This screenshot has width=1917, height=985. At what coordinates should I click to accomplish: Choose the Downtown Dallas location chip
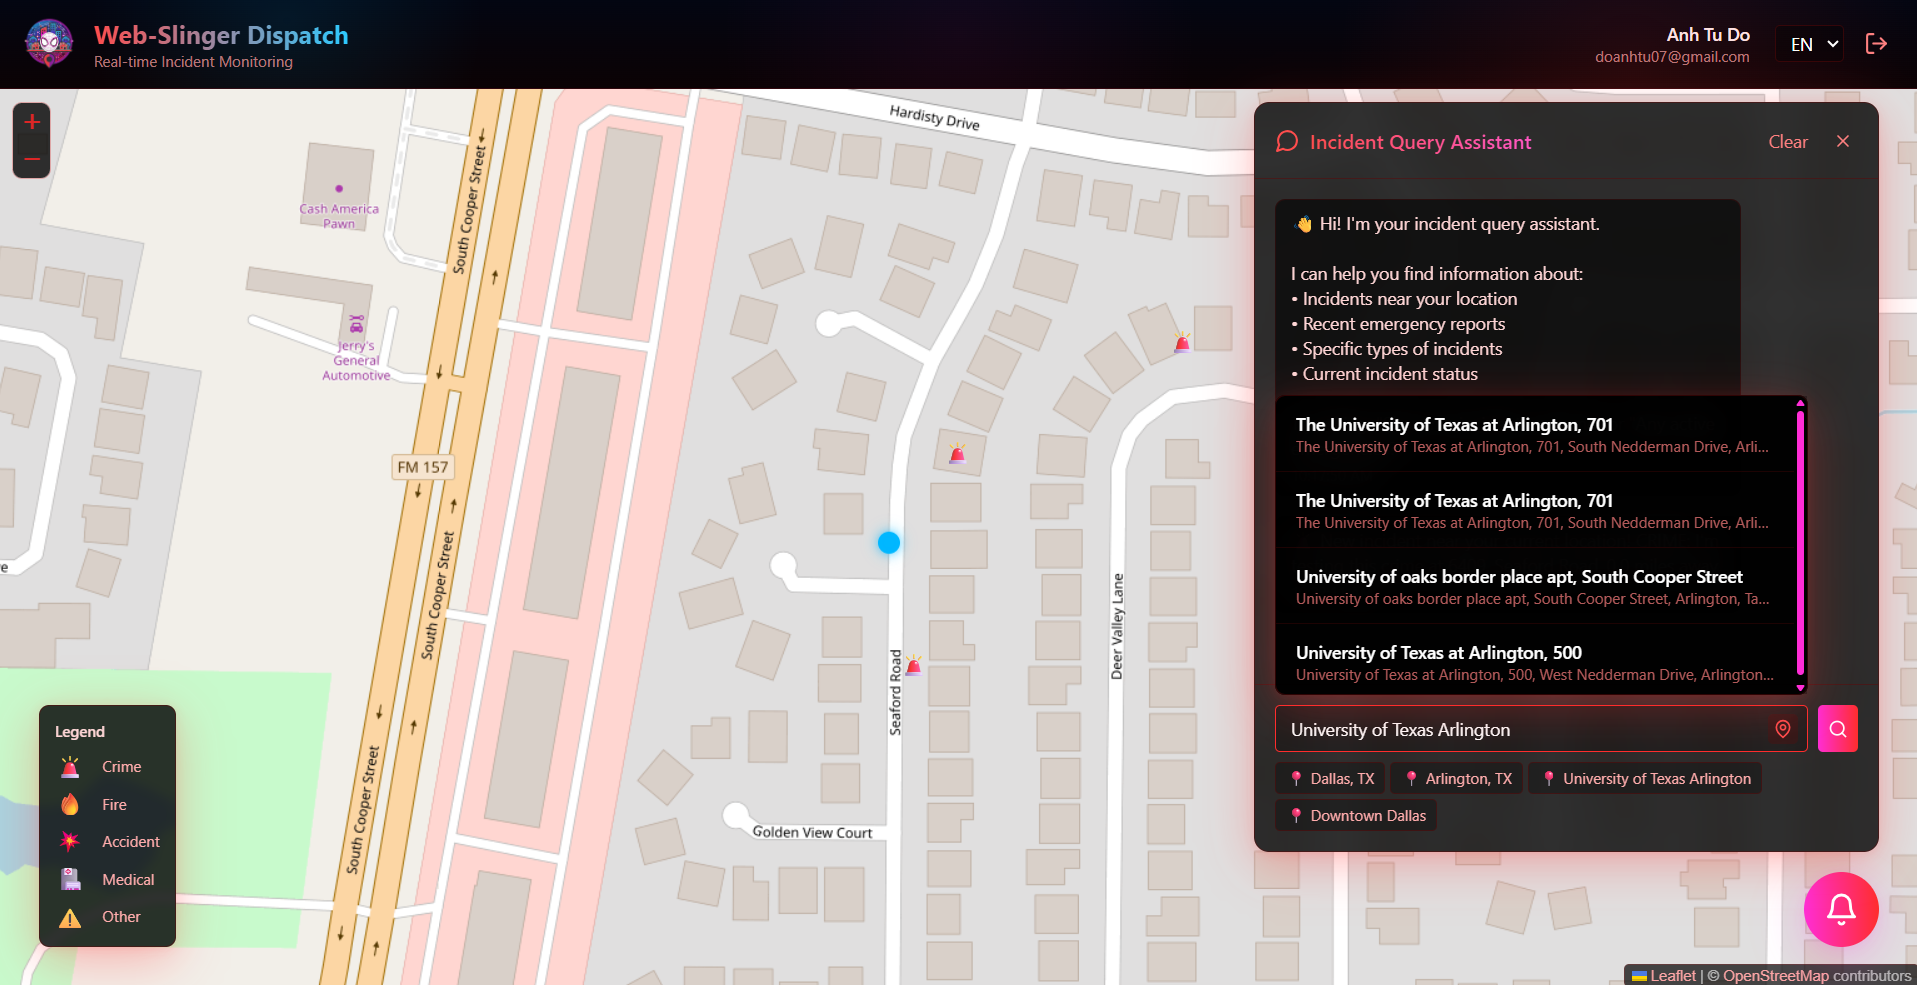[x=1357, y=816]
